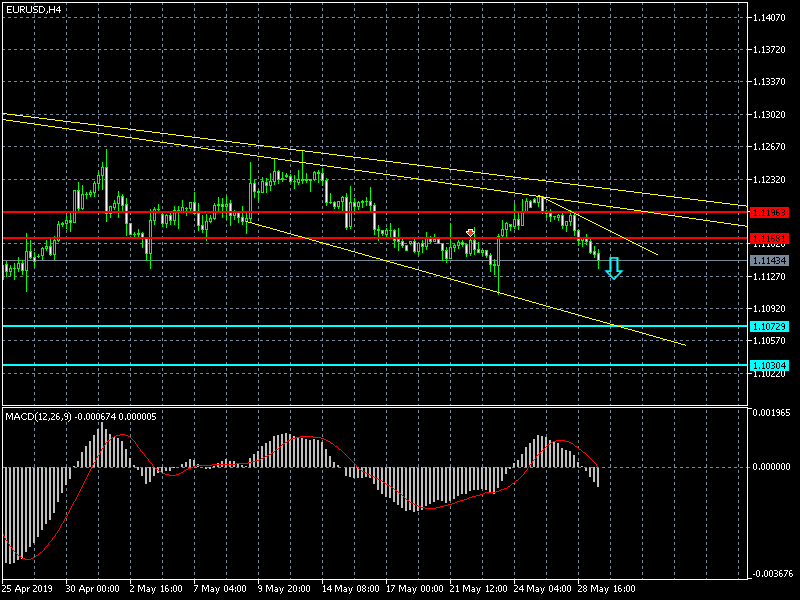Click the 28 May 16:00 time label
The width and height of the screenshot is (800, 600).
[x=607, y=589]
